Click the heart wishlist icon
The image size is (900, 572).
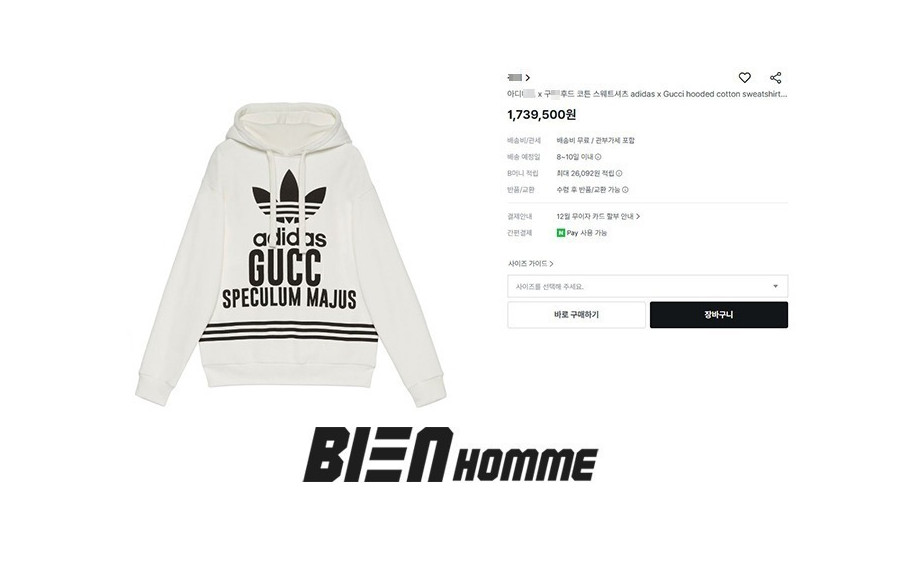[x=744, y=77]
